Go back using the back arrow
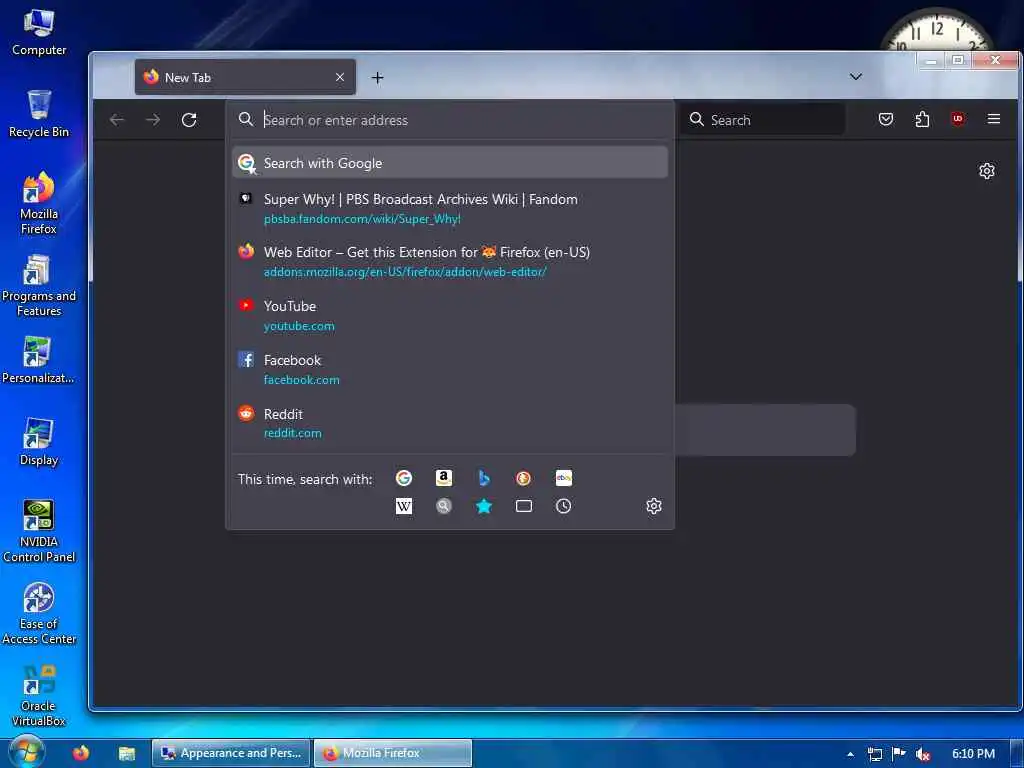 (x=117, y=120)
